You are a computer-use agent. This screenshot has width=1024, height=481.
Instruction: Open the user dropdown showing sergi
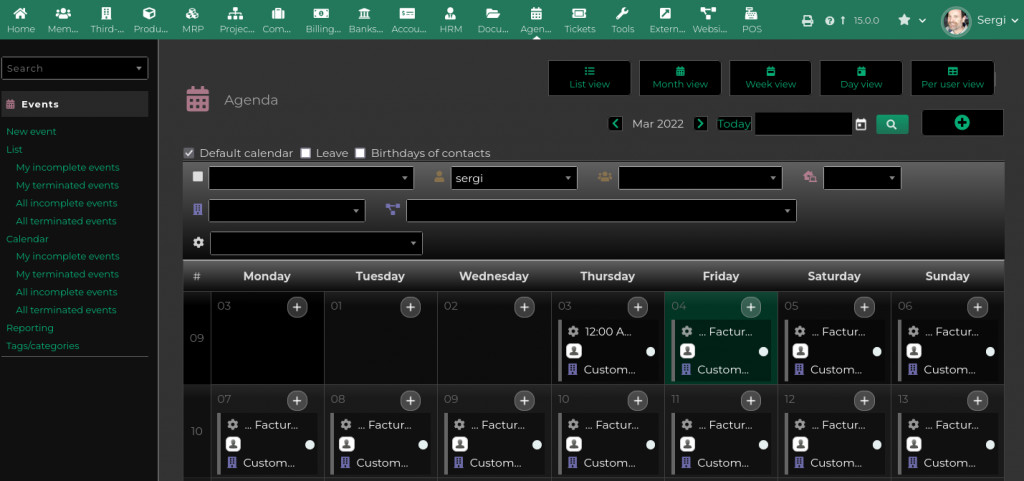[x=513, y=178]
